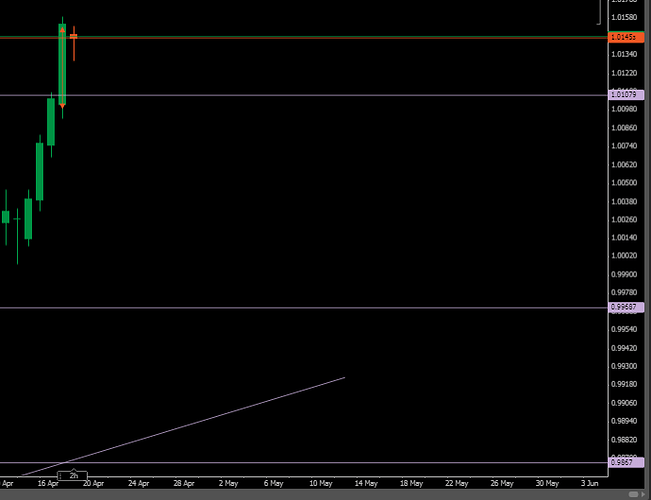Select the orange current candle bar
Image resolution: width=651 pixels, height=500 pixels.
click(x=73, y=37)
